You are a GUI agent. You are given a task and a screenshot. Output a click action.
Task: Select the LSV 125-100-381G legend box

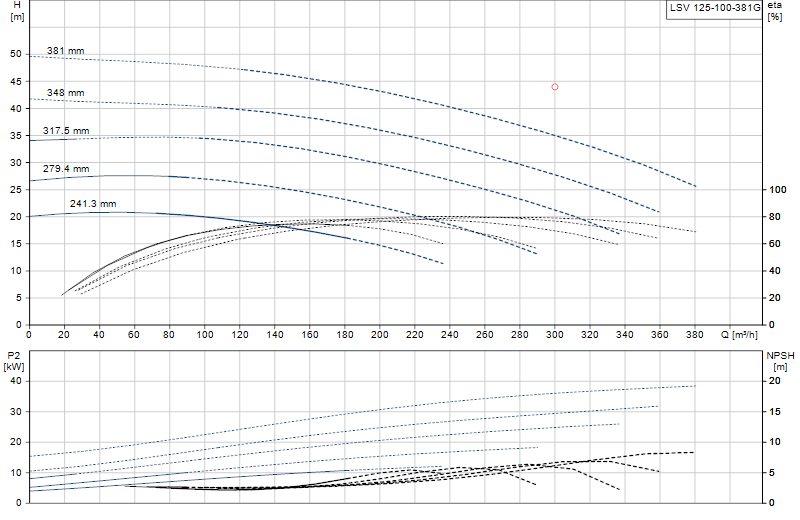714,9
